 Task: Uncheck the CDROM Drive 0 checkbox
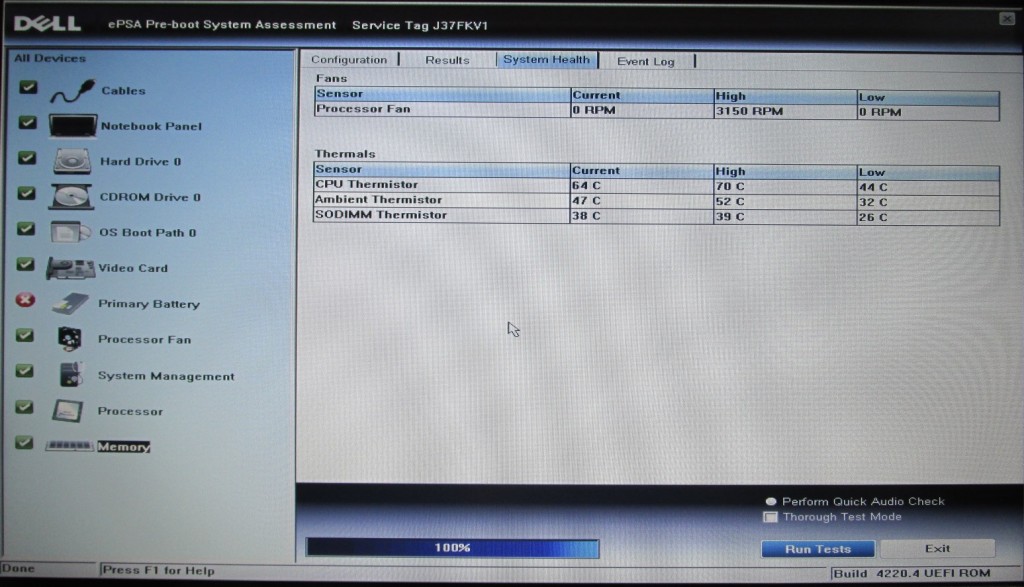26,193
